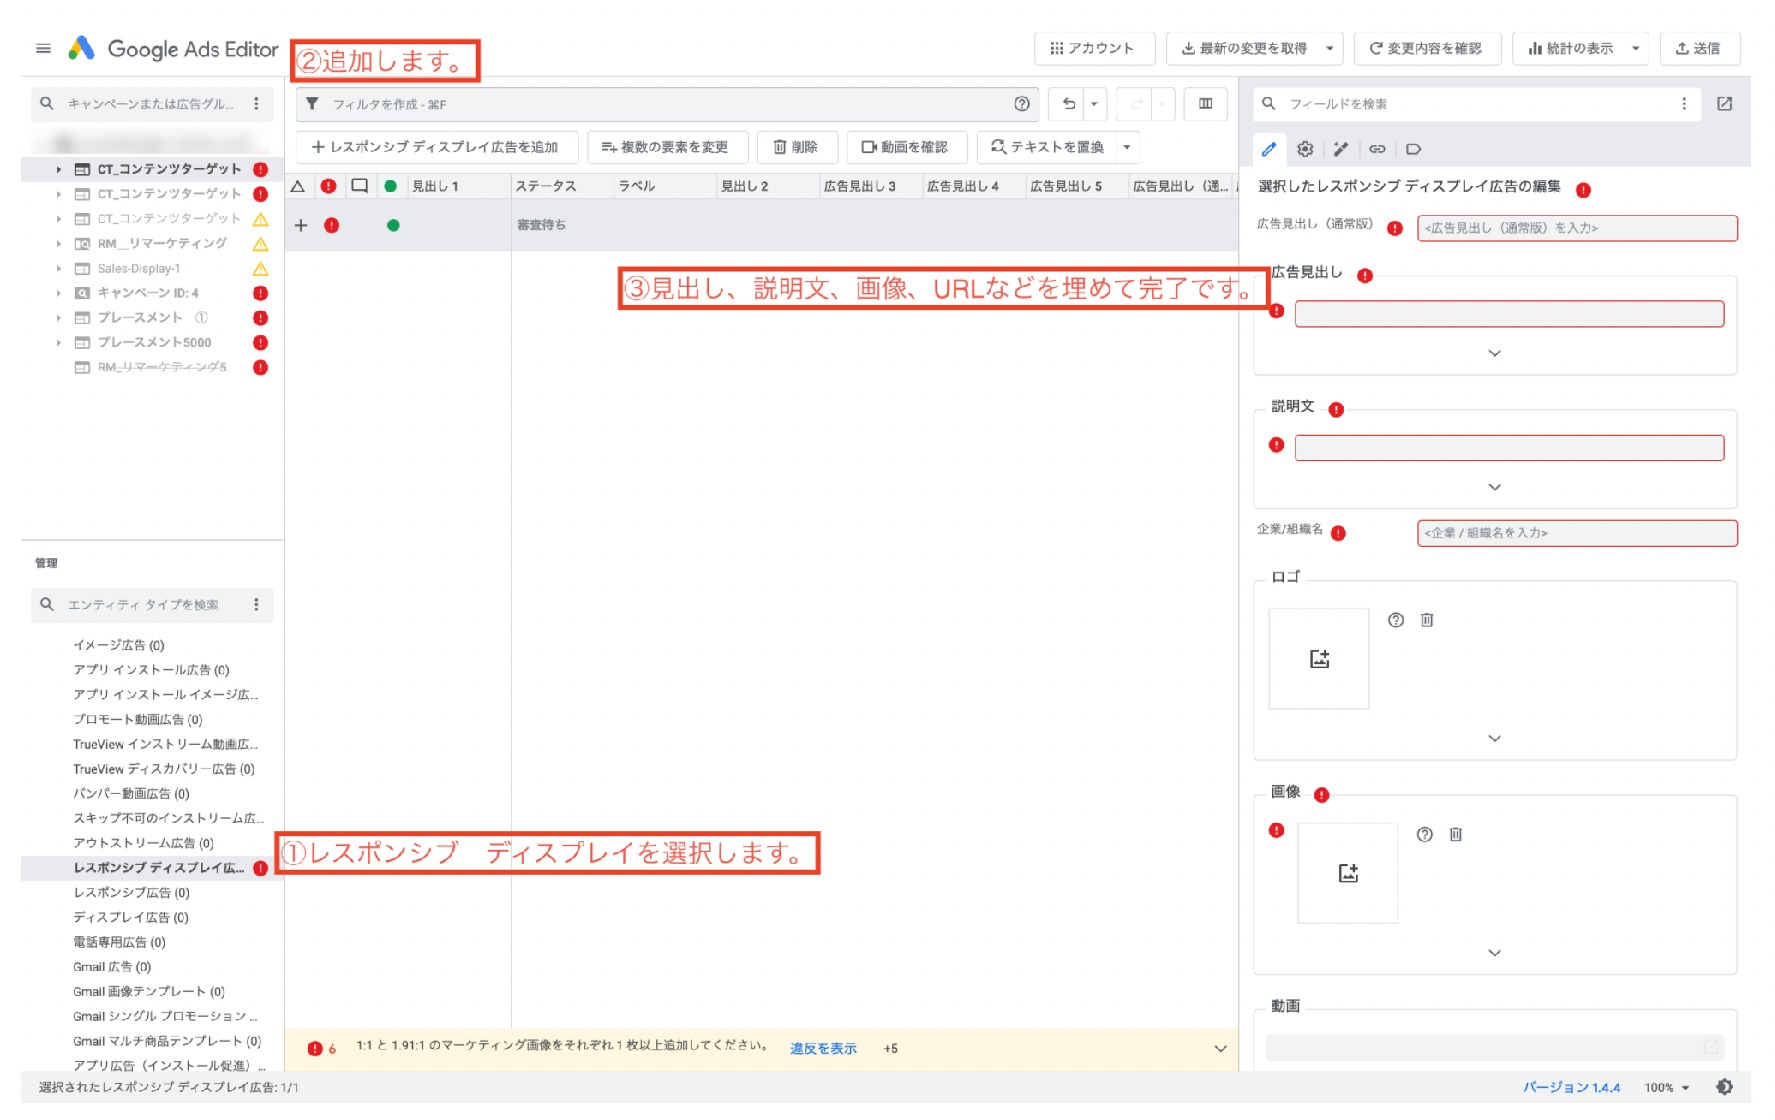The image size is (1775, 1120).
Task: Open the テキストを置換 dropdown arrow
Action: coord(1129,147)
